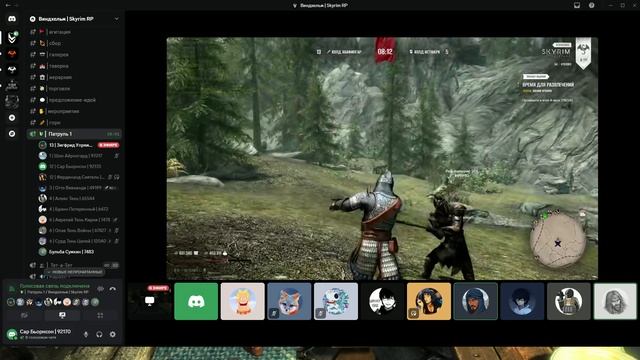Click the voice connected status text
Screen dimensions: 640x360
tap(55, 286)
